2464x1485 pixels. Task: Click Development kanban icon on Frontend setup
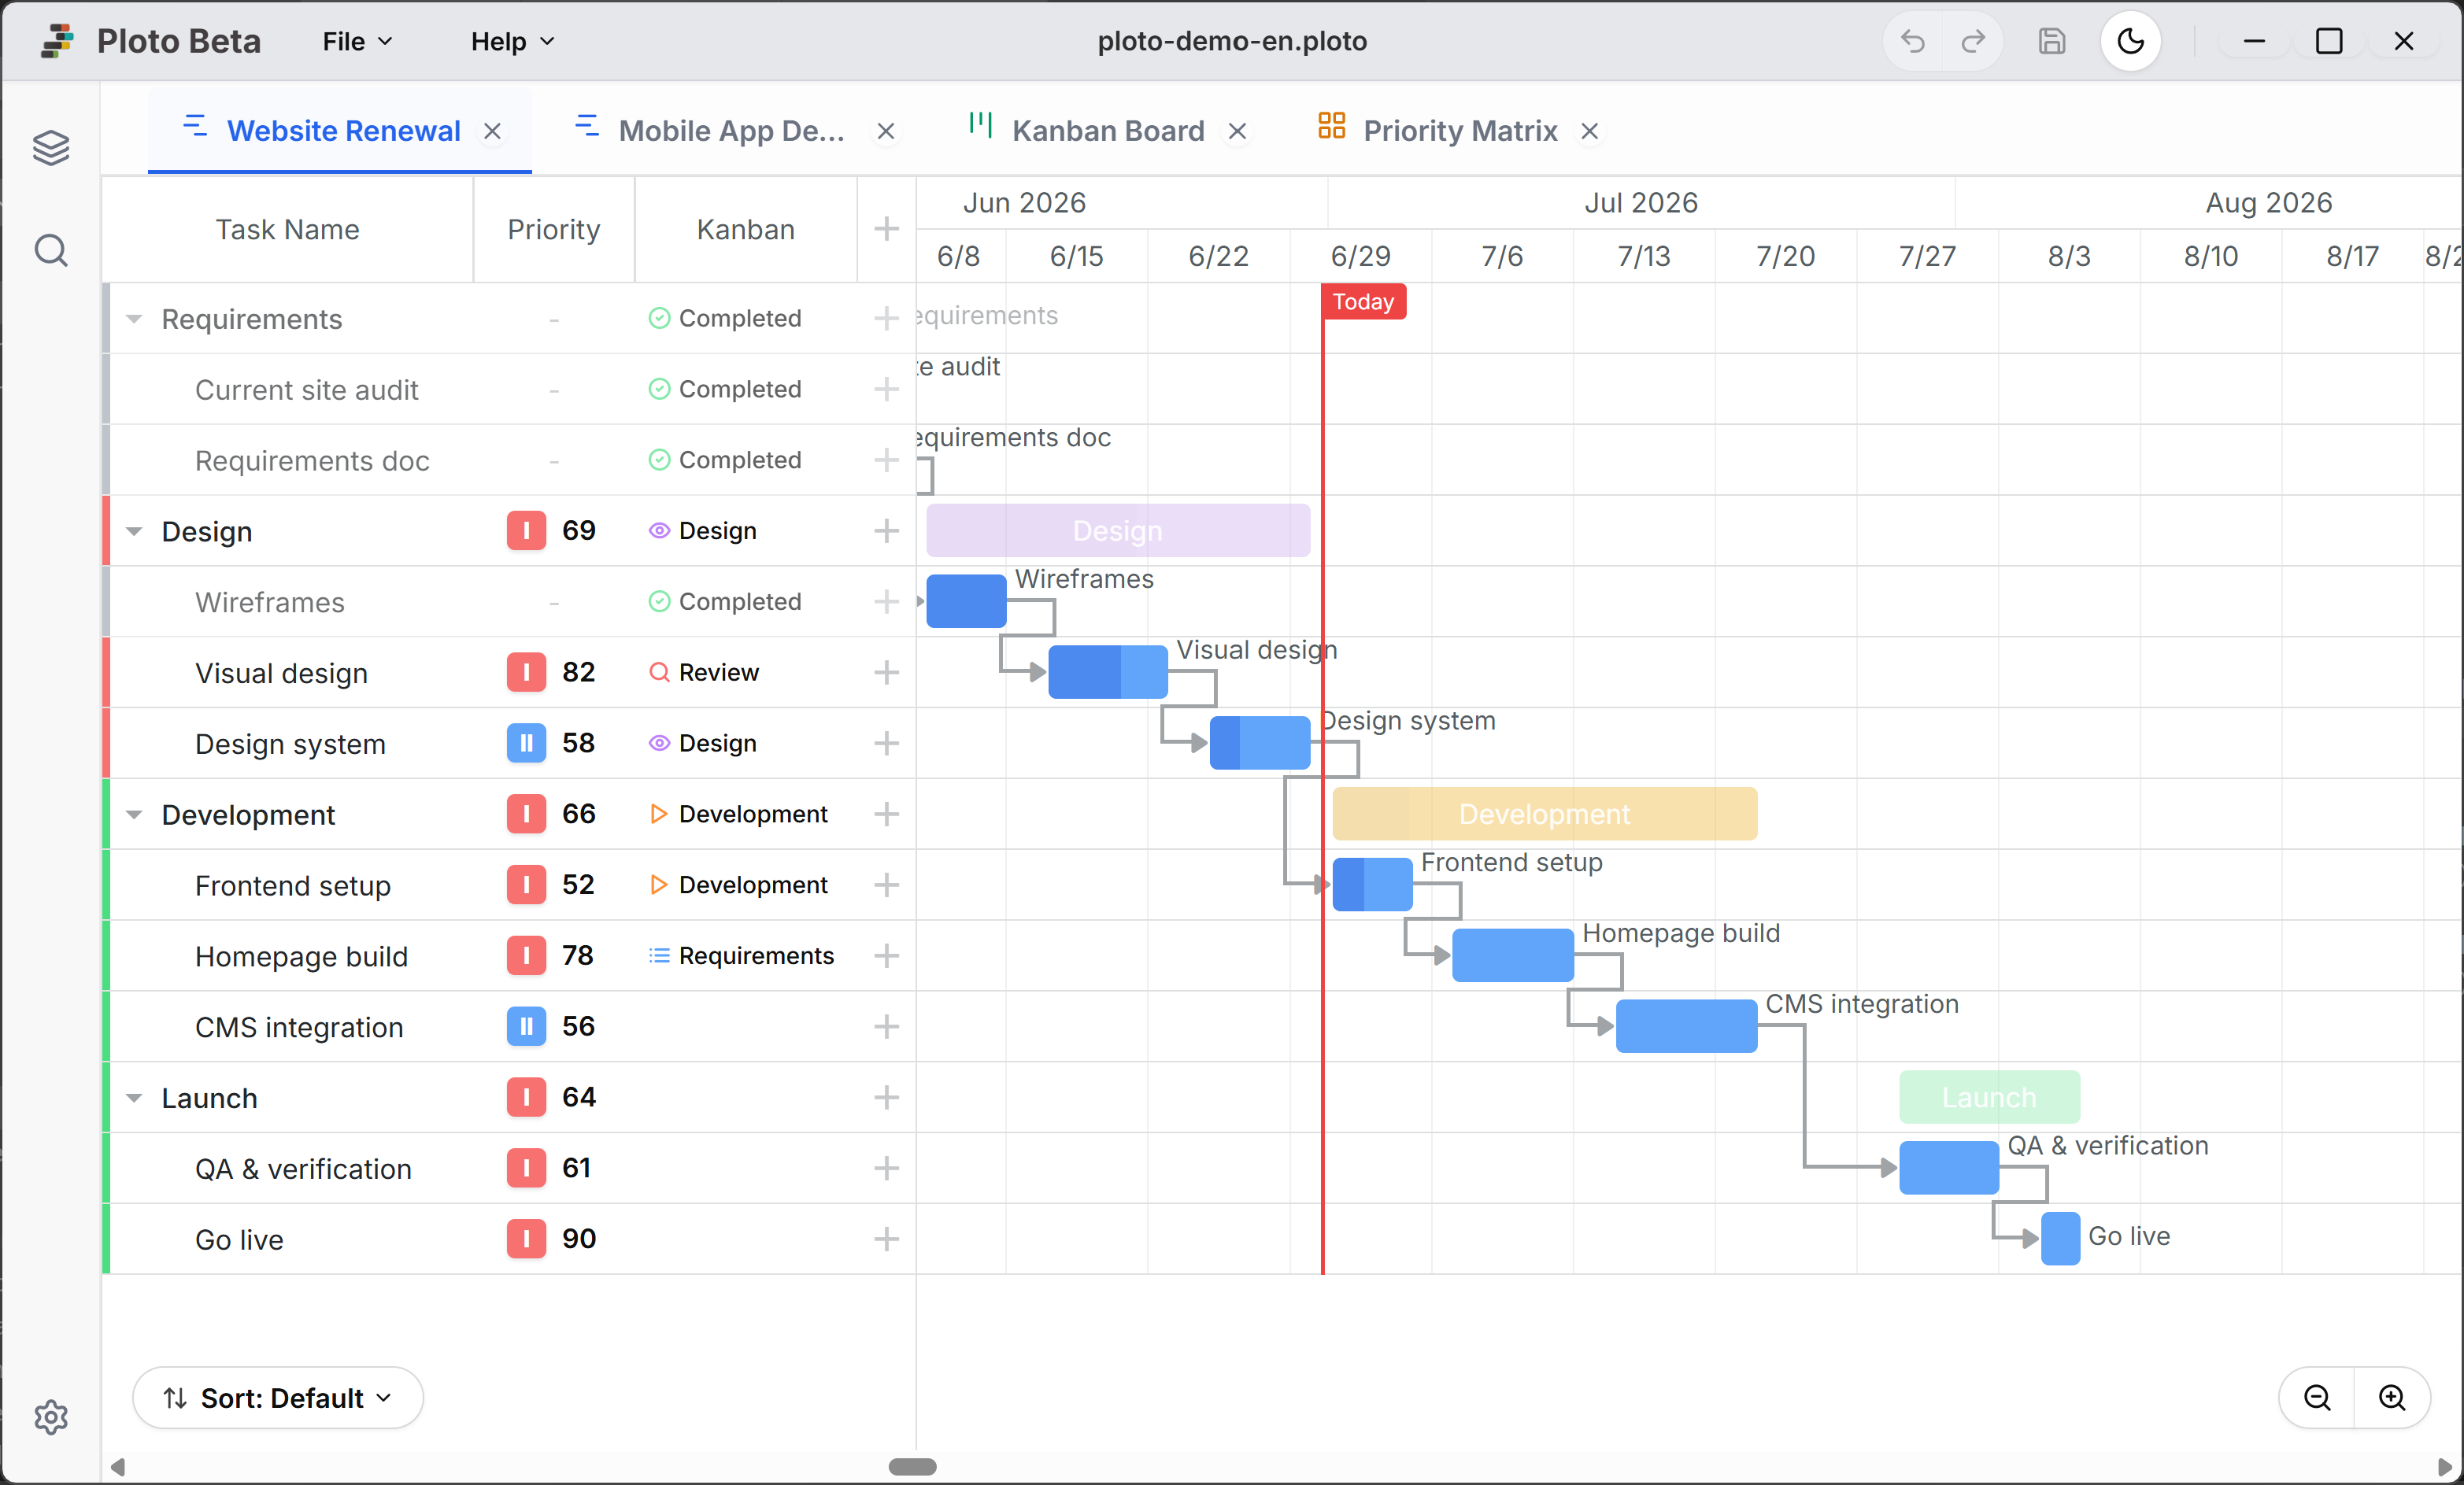pos(658,885)
